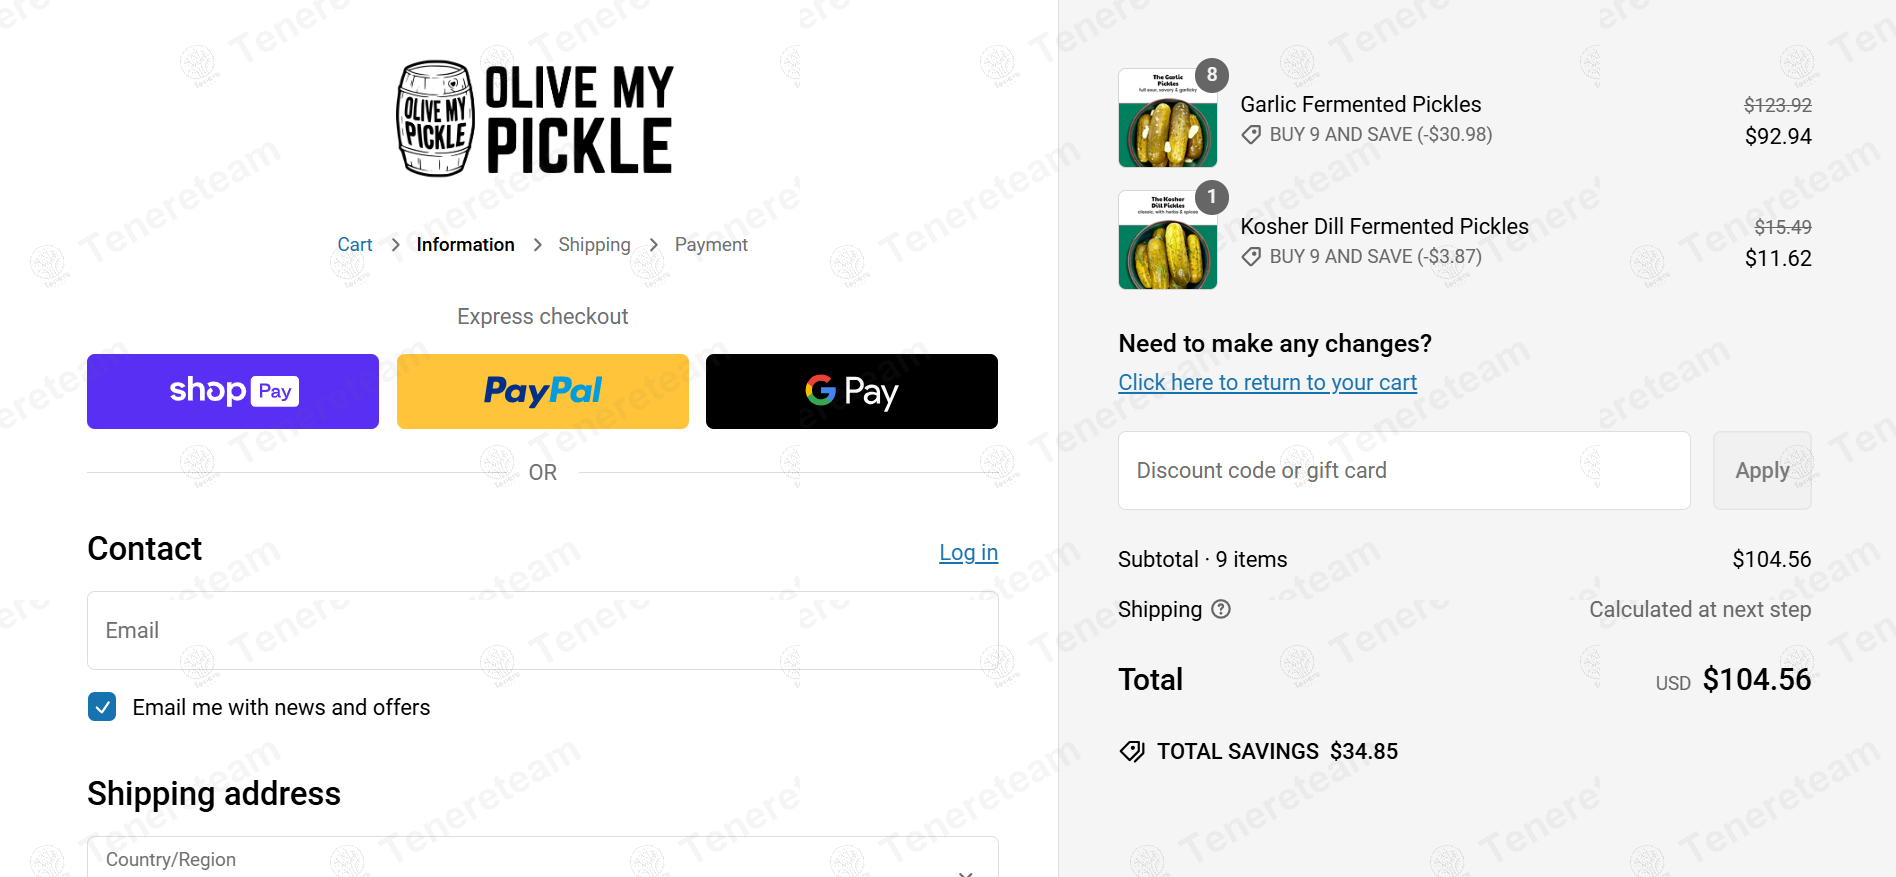Click the Total Savings tag icon
The height and width of the screenshot is (877, 1896).
tap(1132, 751)
